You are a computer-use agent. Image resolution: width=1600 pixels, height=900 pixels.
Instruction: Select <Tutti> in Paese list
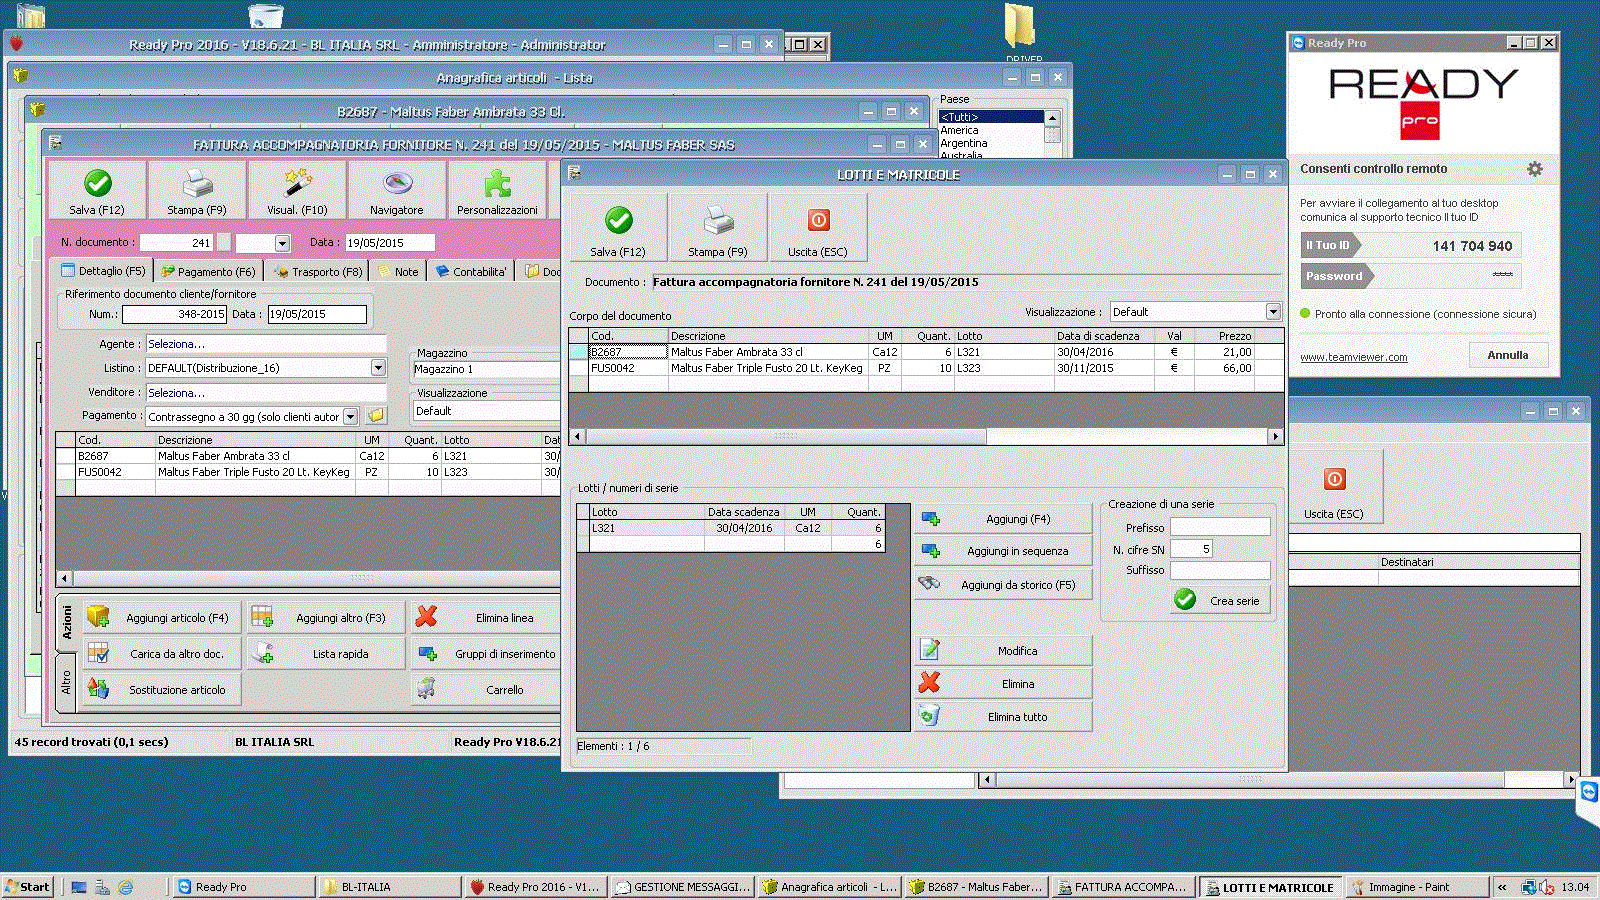pyautogui.click(x=990, y=117)
